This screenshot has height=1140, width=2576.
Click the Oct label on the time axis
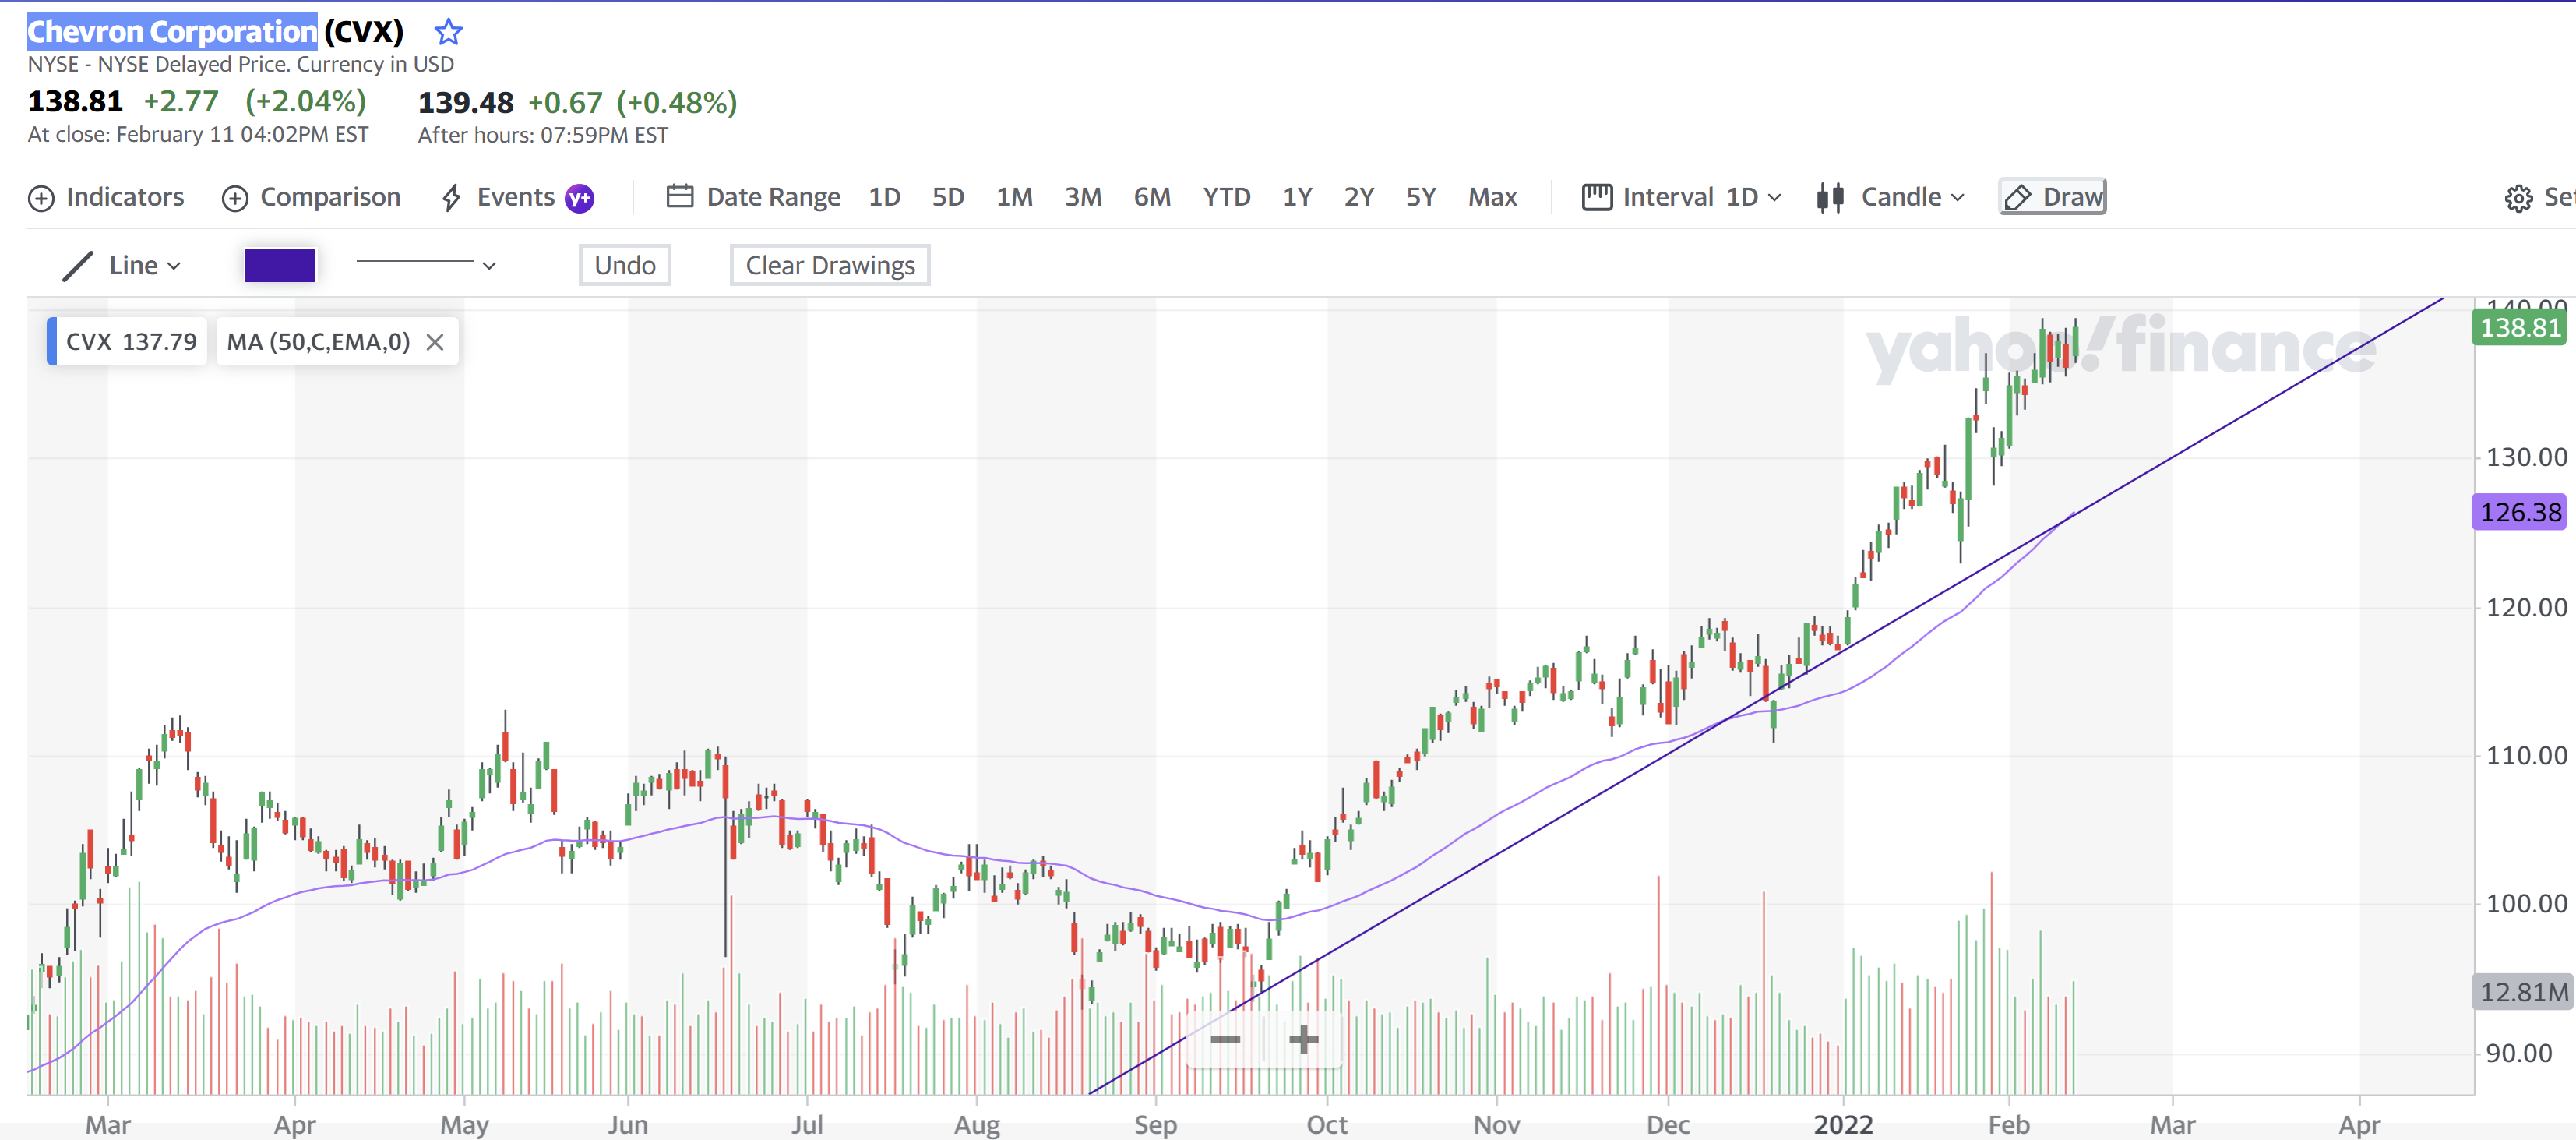pyautogui.click(x=1327, y=1124)
